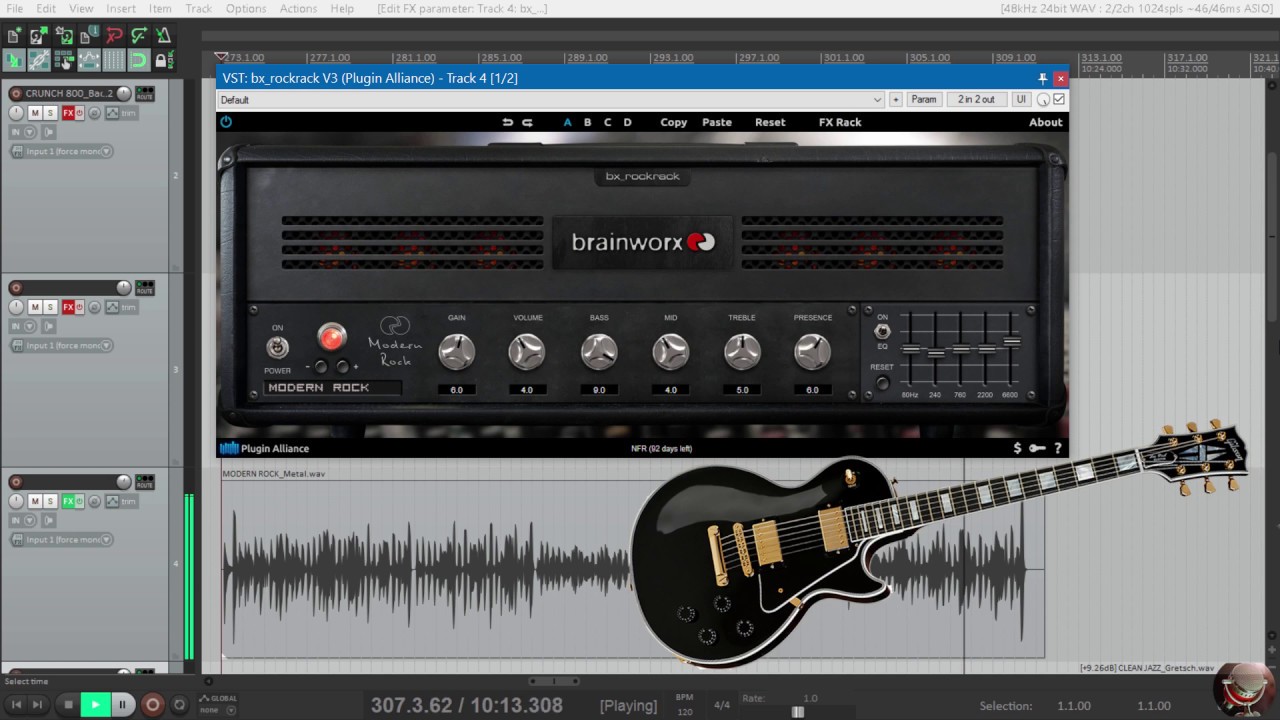The width and height of the screenshot is (1280, 720).
Task: Click trim envelope button on CRUNCH 800 track
Action: pos(123,113)
